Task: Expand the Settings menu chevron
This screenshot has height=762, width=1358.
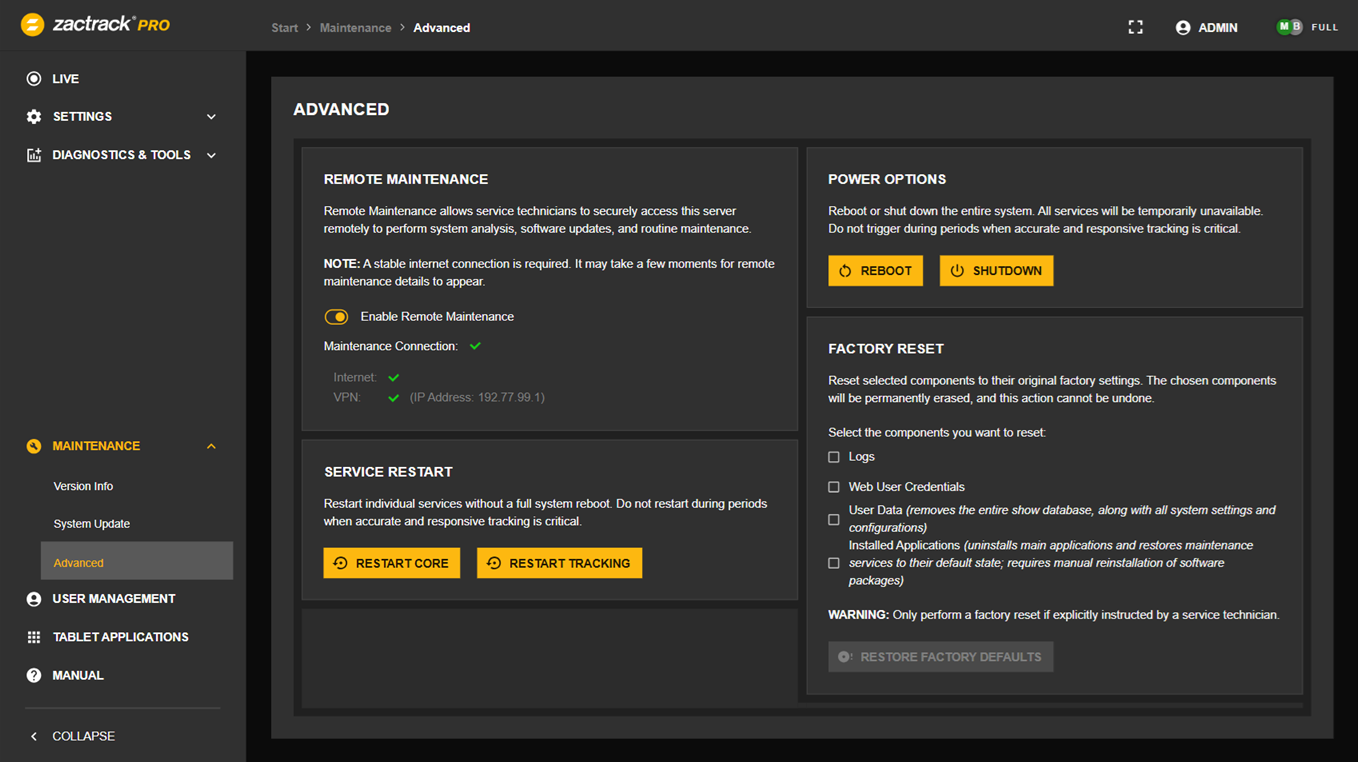Action: pyautogui.click(x=211, y=117)
